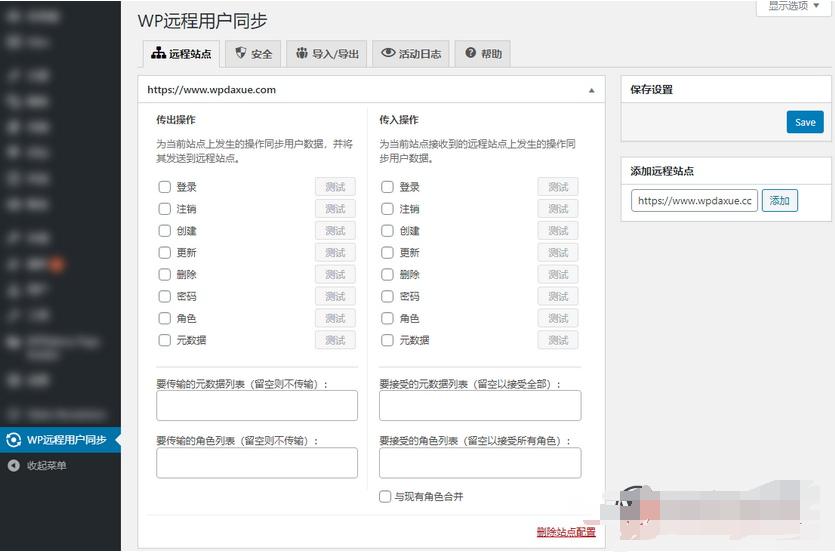Click the 要接受的元数据列表 input box
This screenshot has height=552, width=835.
(x=480, y=406)
